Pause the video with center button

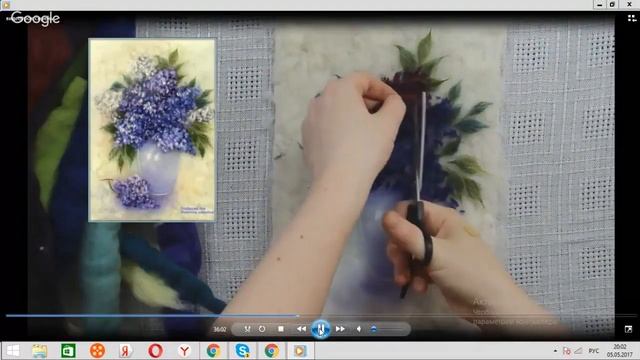(321, 329)
